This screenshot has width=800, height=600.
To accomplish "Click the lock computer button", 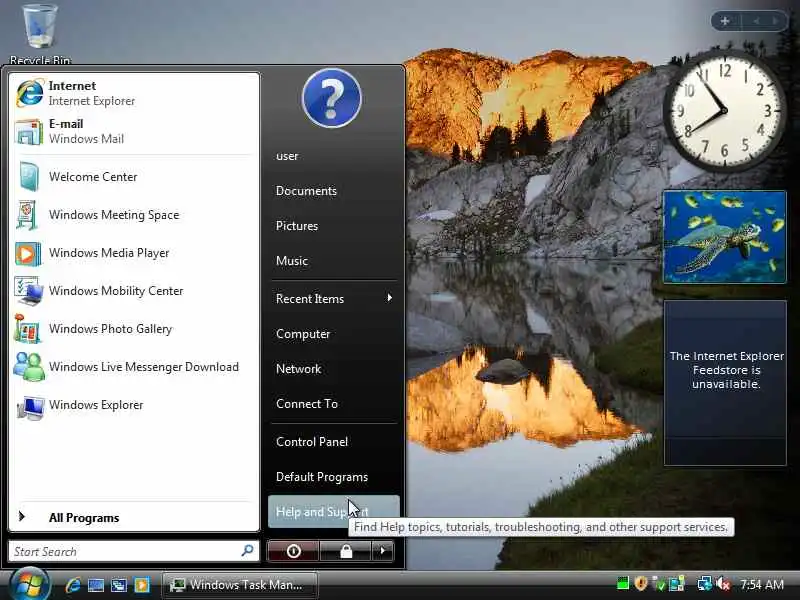I will point(346,551).
